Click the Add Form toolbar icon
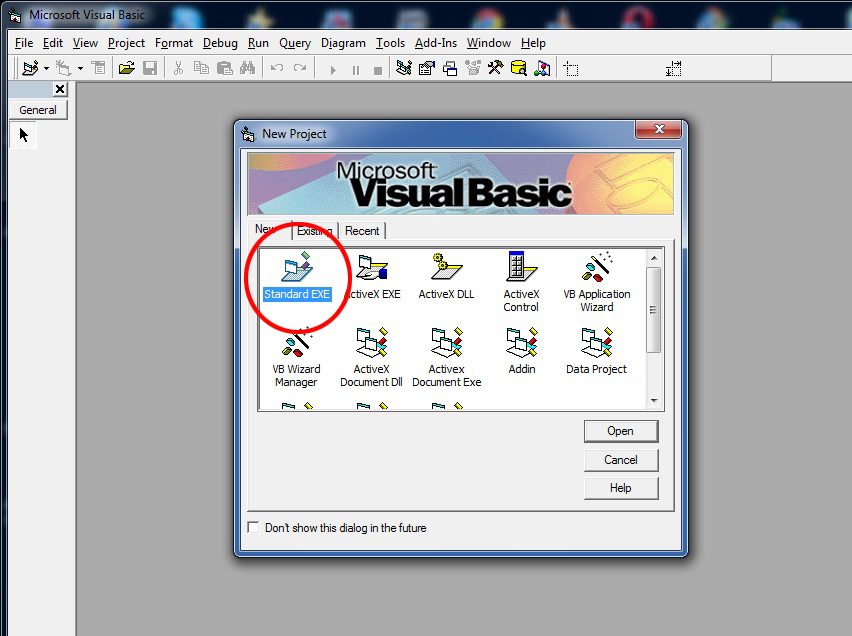Screen dimensions: 852x636 (x=64, y=68)
